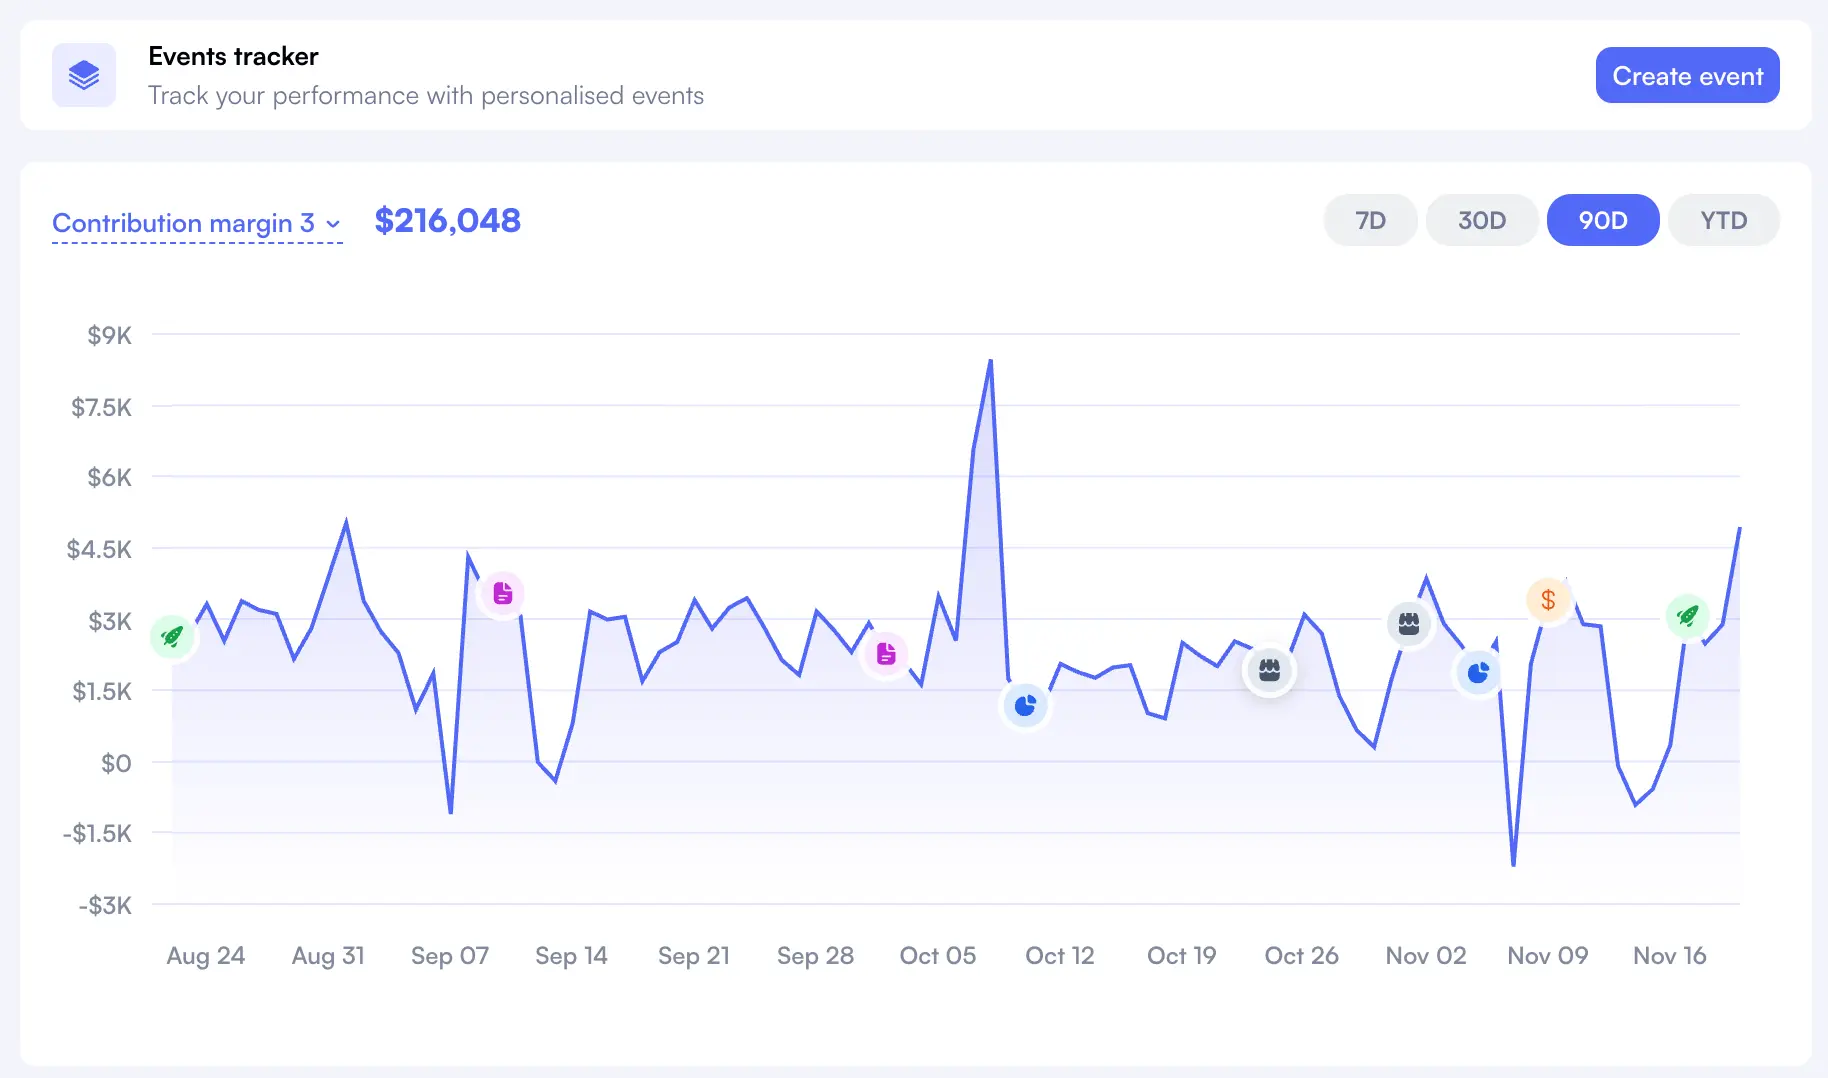Image resolution: width=1828 pixels, height=1078 pixels.
Task: Select the 7D time range
Action: click(x=1370, y=220)
